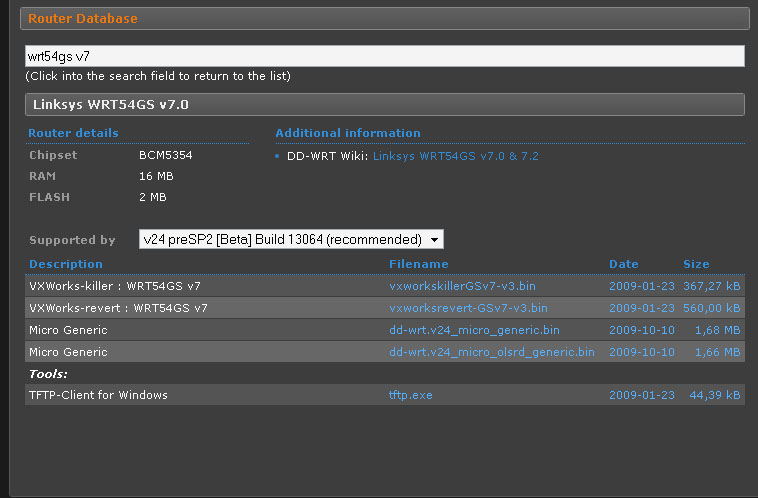Click the 1,68 MB size value
The height and width of the screenshot is (498, 758).
click(x=717, y=330)
